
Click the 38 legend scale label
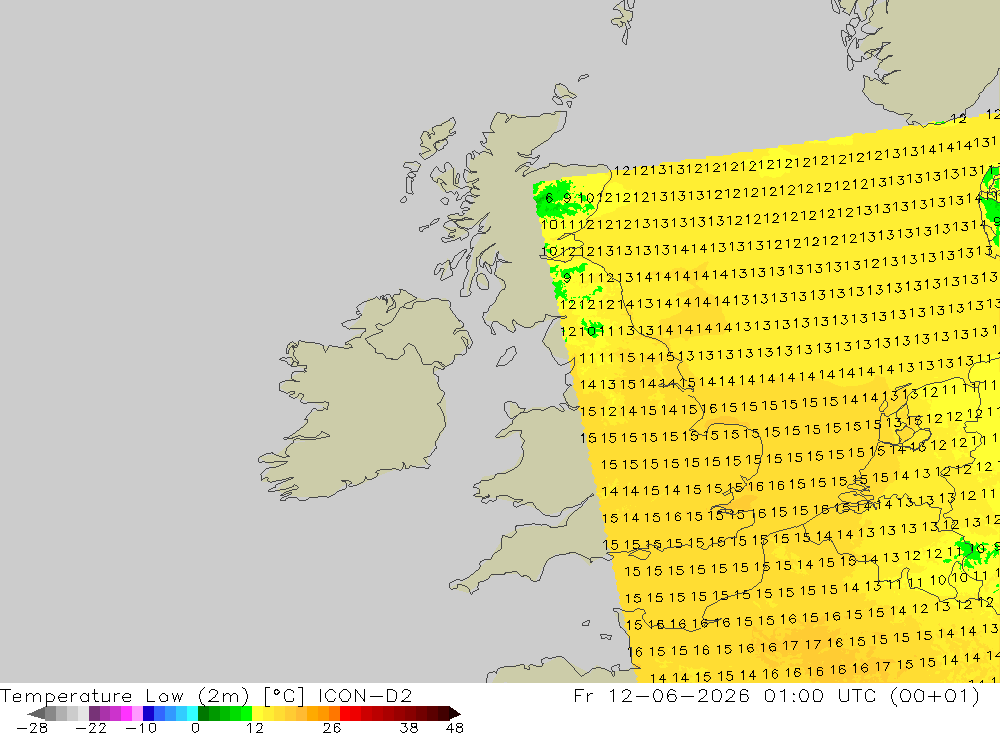409,728
